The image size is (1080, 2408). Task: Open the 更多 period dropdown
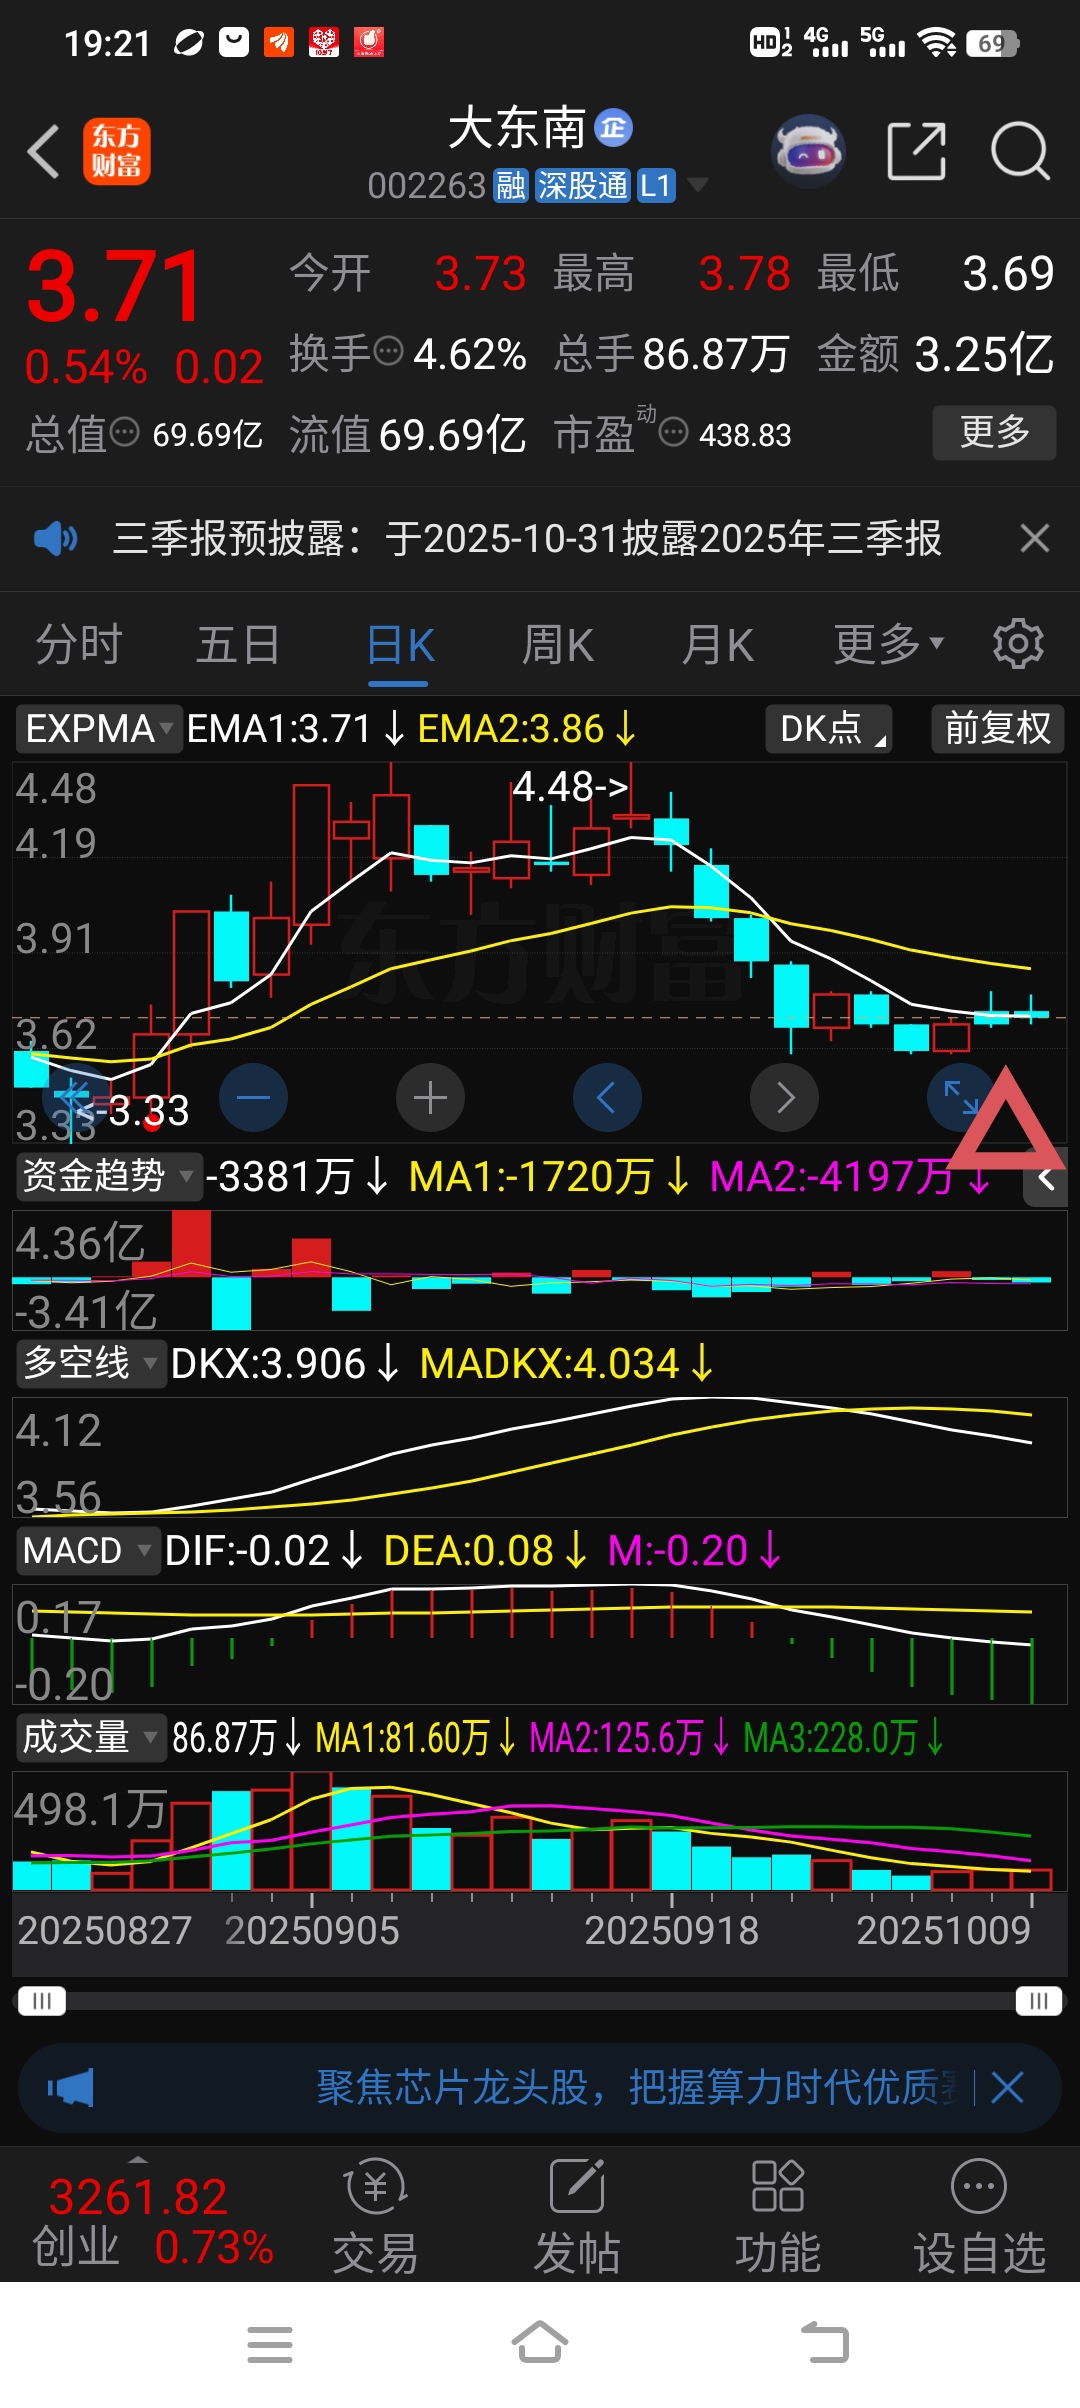point(889,644)
